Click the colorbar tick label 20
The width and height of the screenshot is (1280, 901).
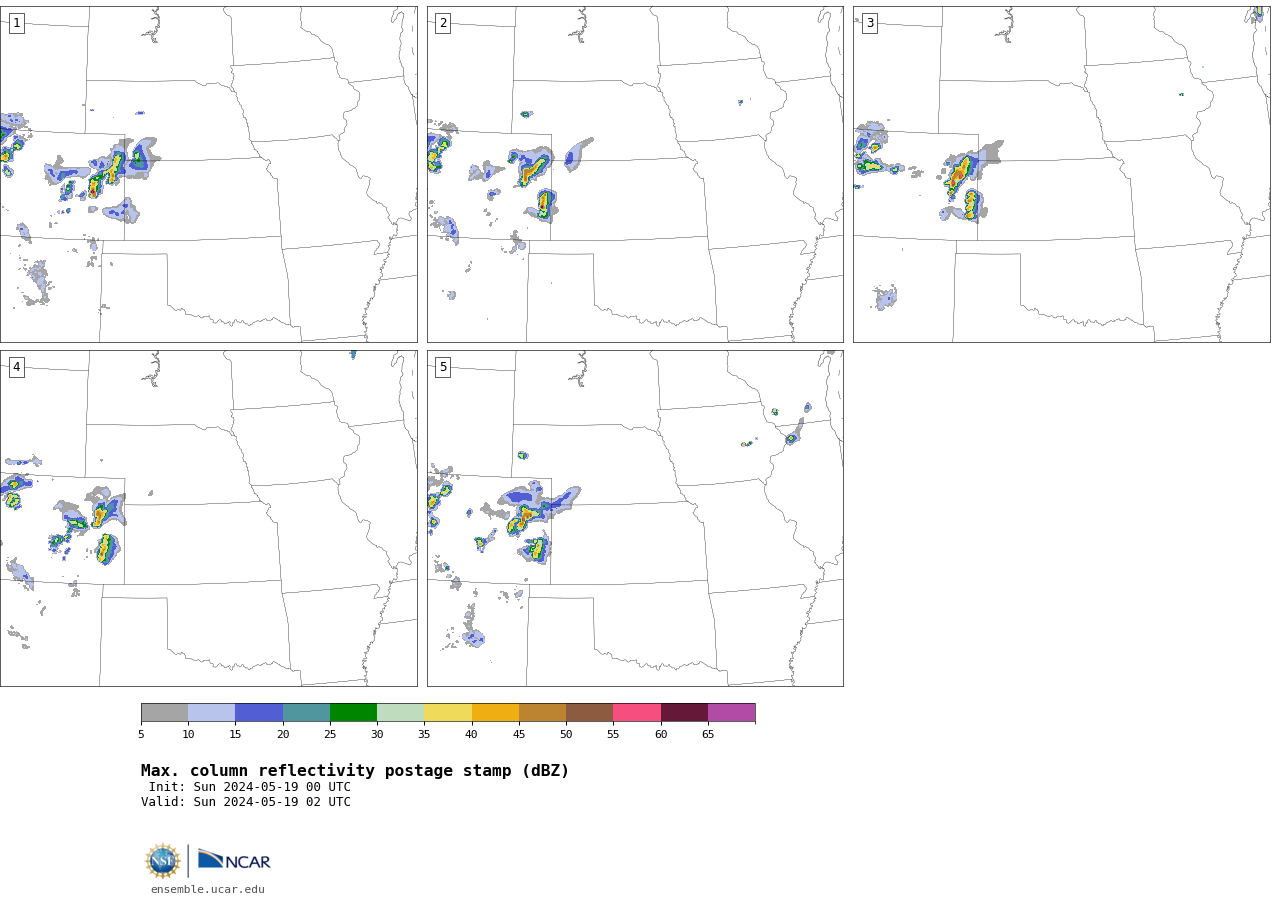pos(283,735)
